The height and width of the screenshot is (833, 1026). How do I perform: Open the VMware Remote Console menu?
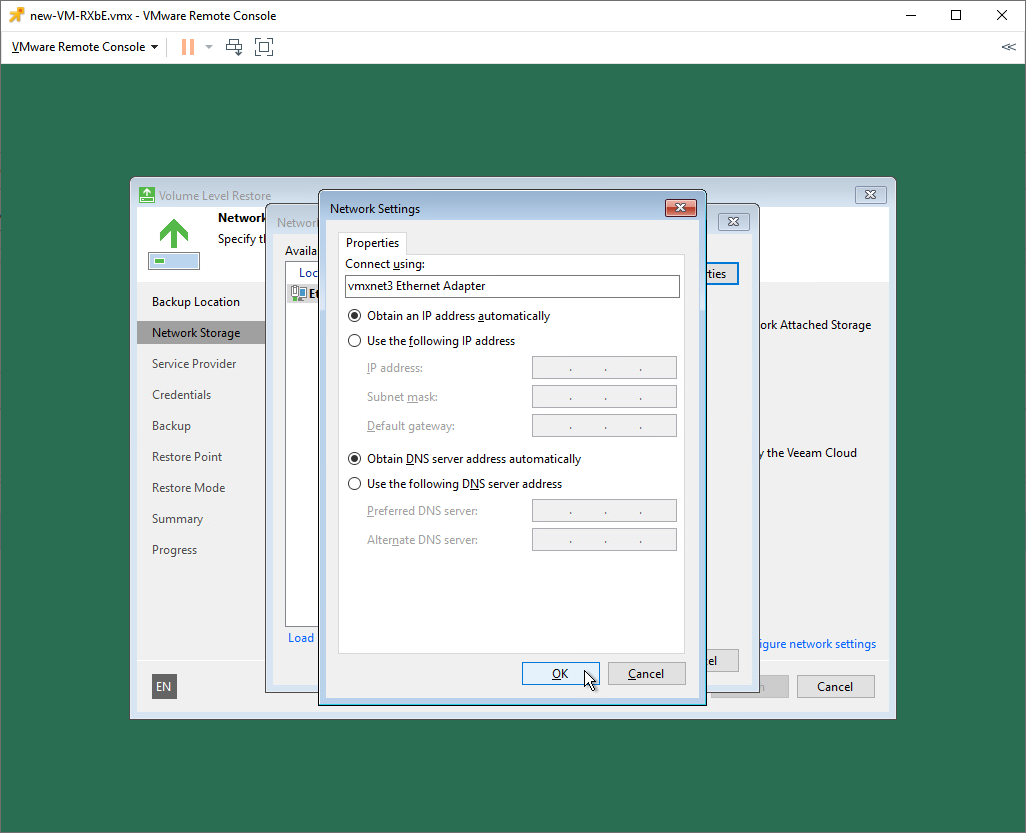[x=85, y=47]
